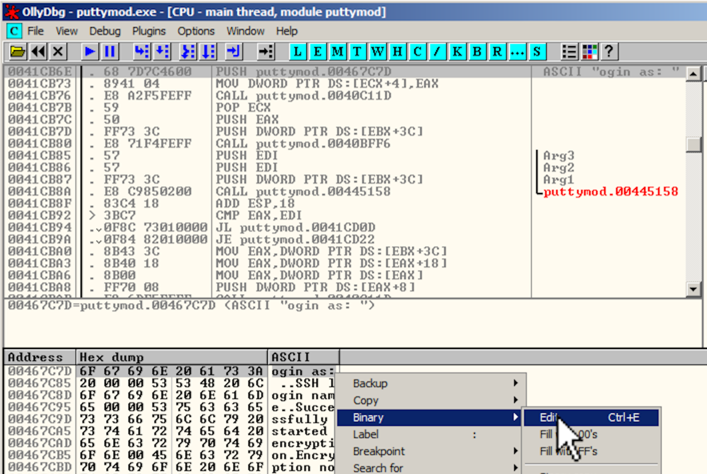707x474 pixels.
Task: Open the Debug menu
Action: [105, 31]
